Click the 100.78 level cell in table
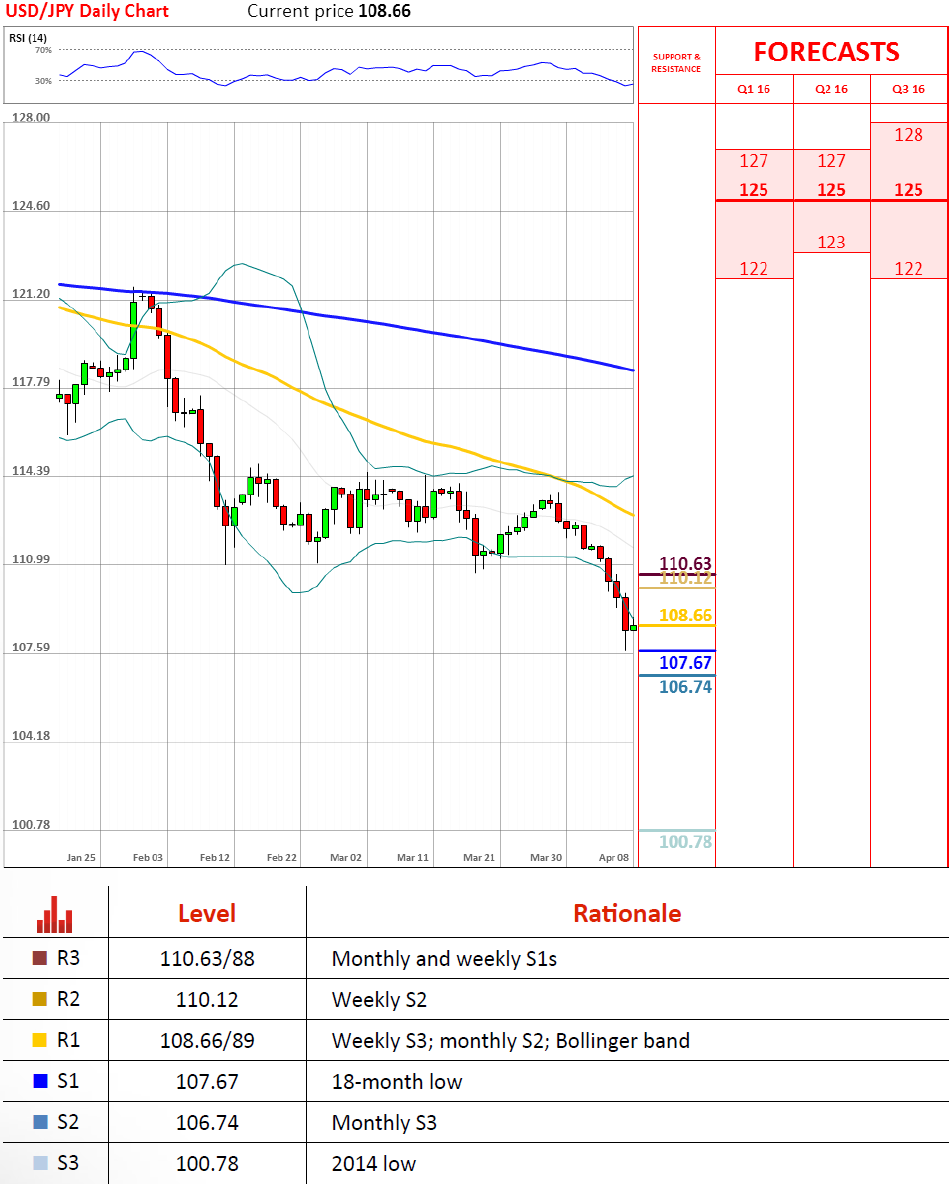This screenshot has height=1184, width=952. 207,1163
